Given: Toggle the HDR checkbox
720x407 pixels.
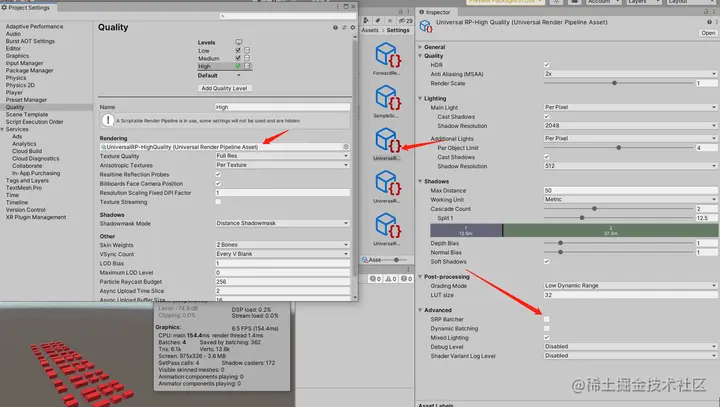Looking at the screenshot, I should pos(546,65).
